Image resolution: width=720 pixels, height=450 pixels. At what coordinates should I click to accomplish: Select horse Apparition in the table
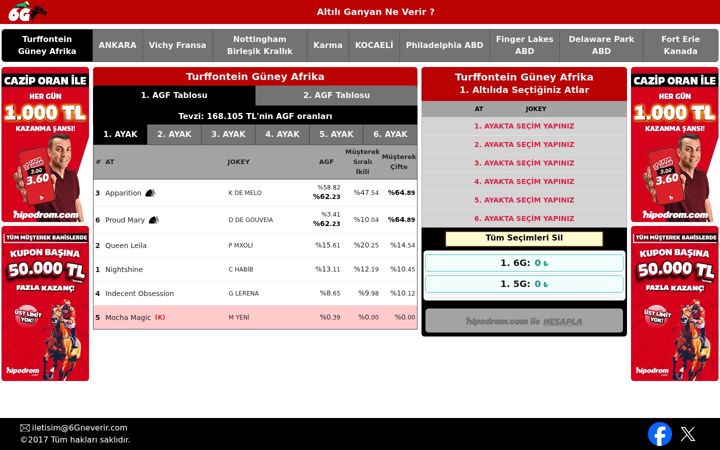(255, 193)
